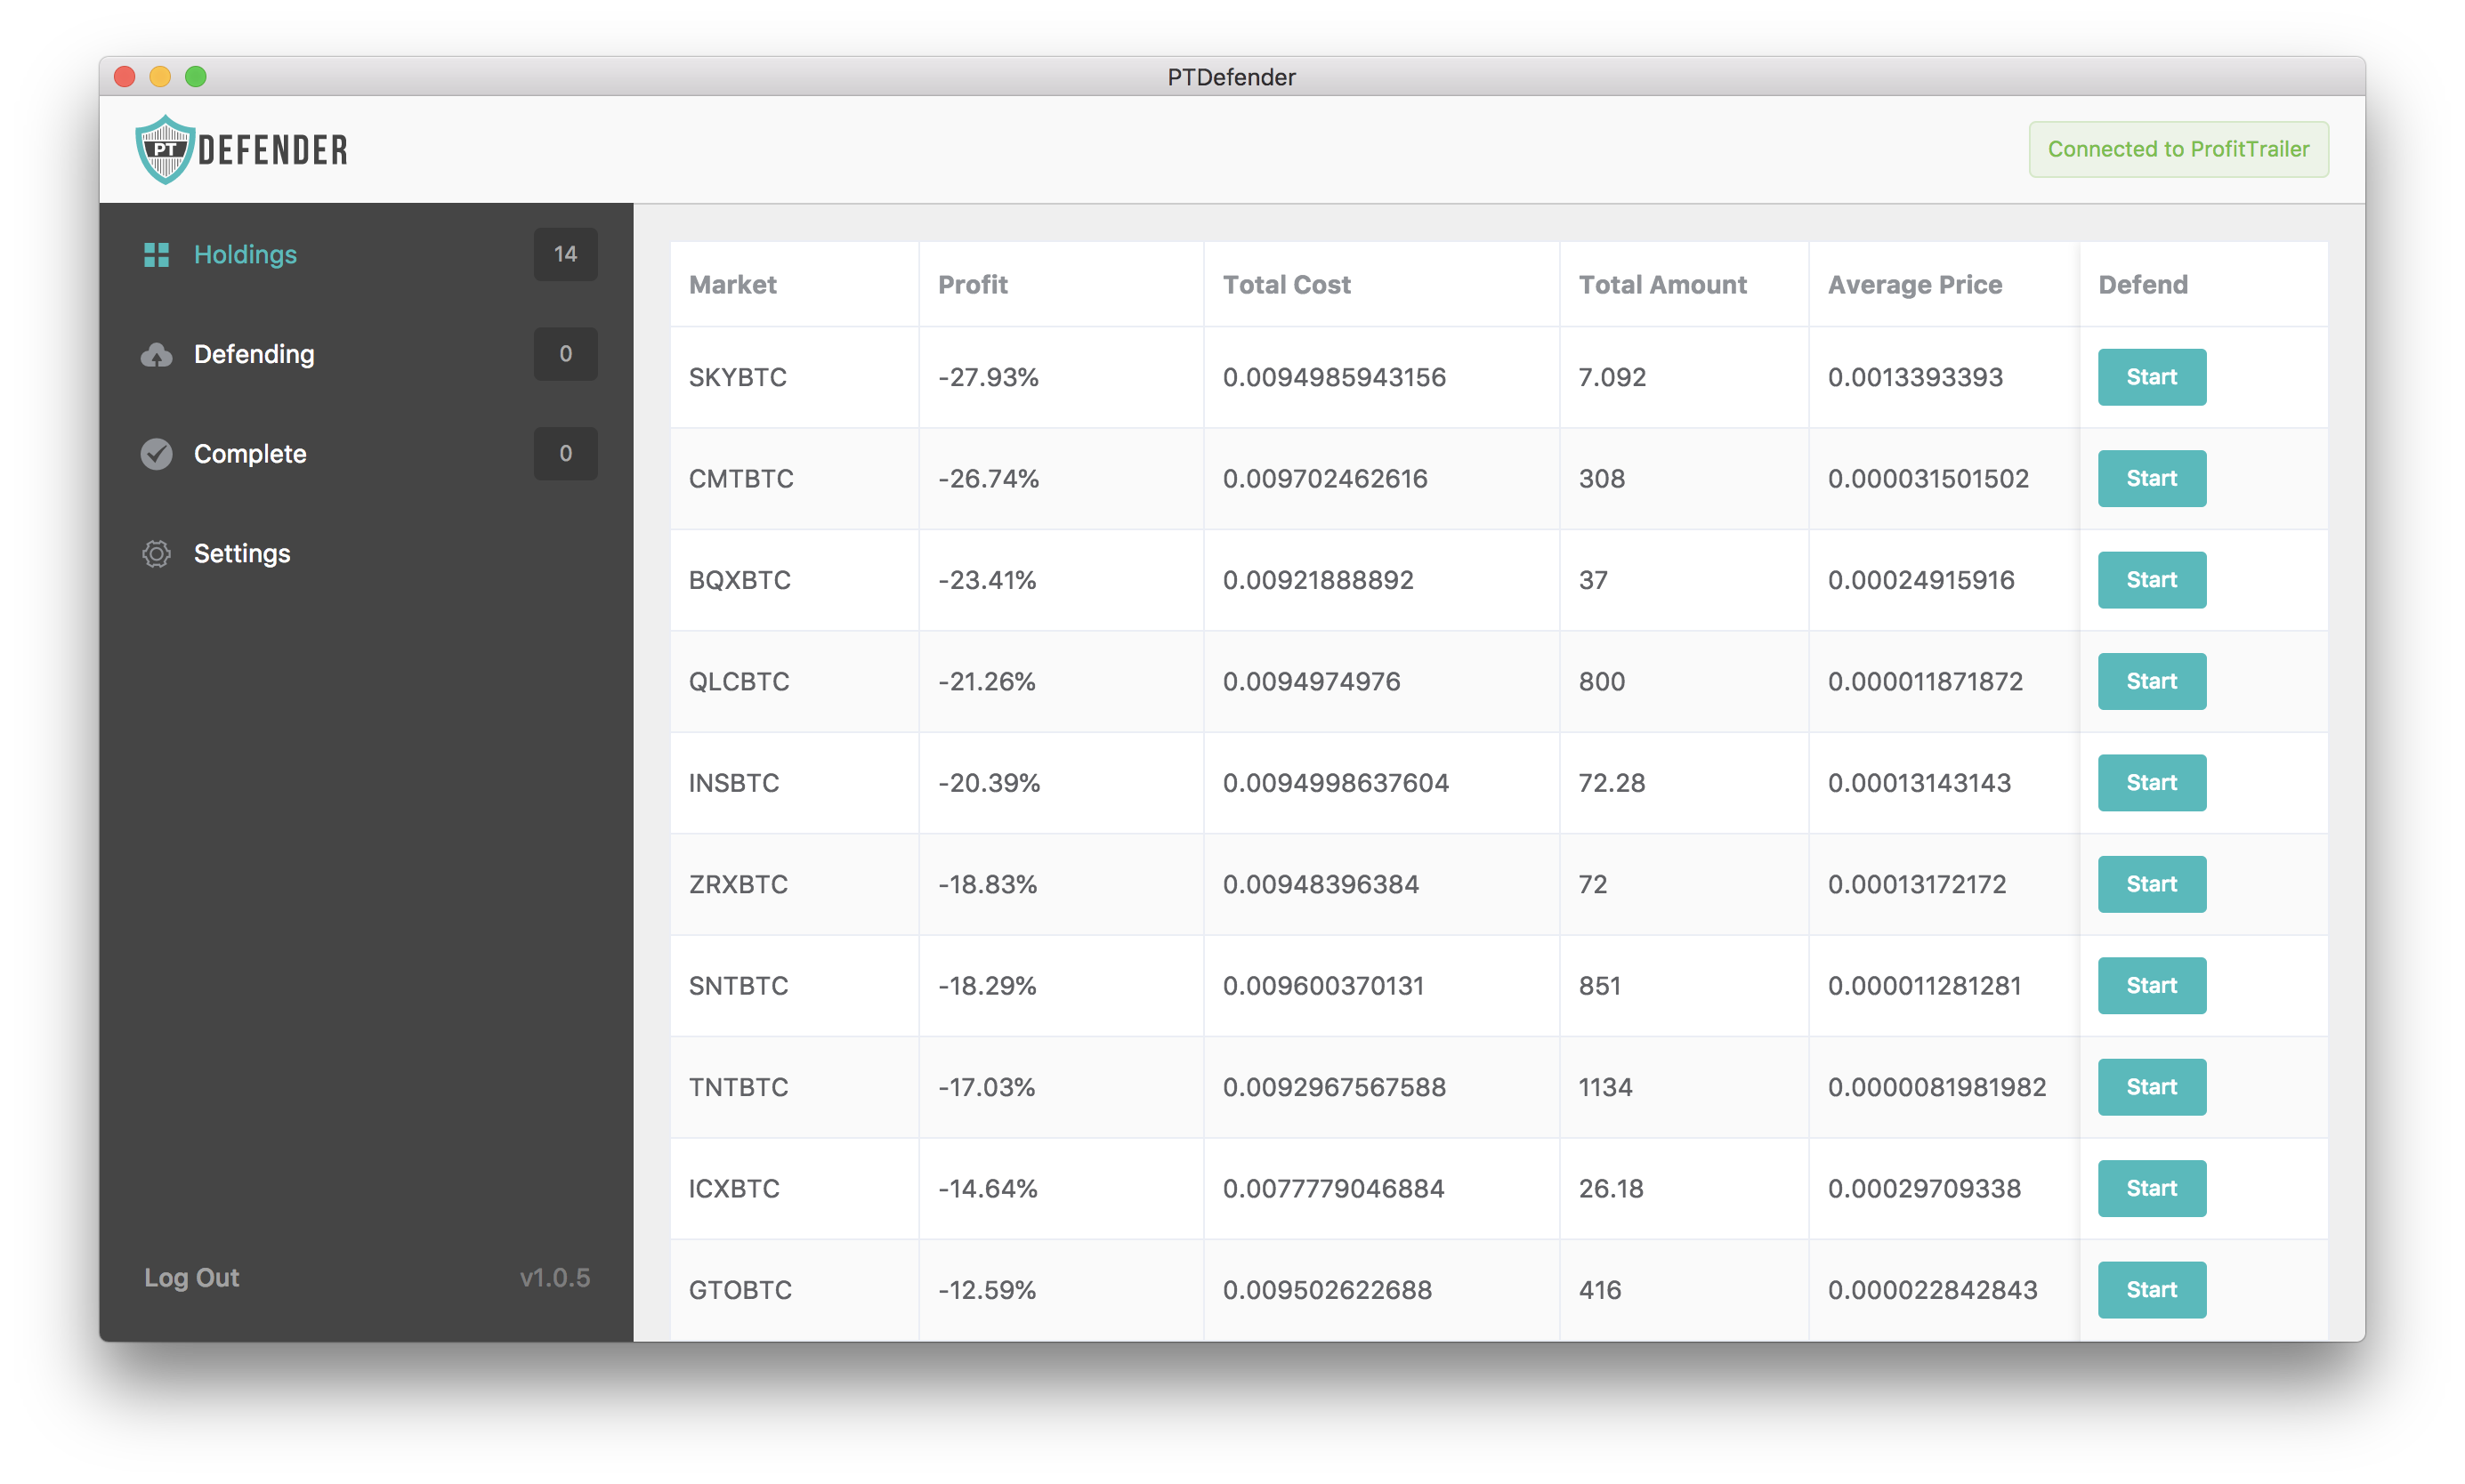Select the ZRXBTC market cell
Image resolution: width=2465 pixels, height=1484 pixels.
click(738, 884)
